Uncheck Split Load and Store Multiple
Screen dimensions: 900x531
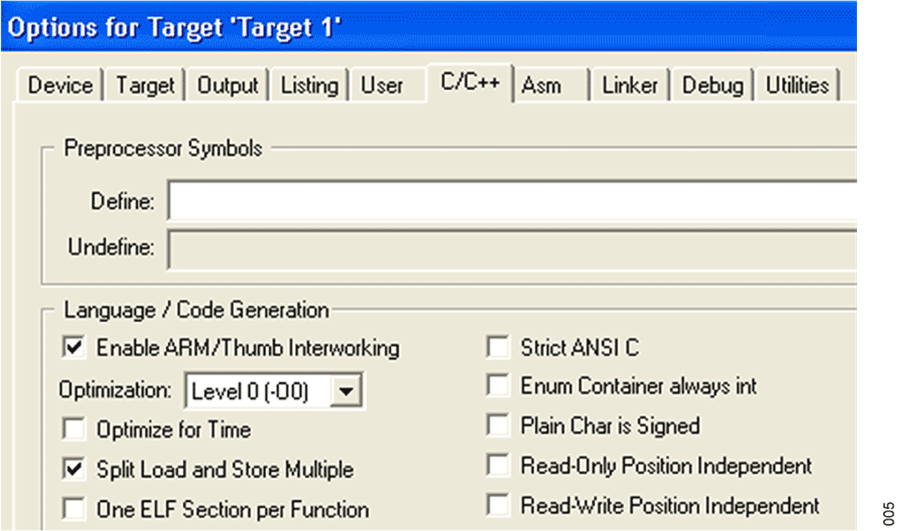(x=73, y=469)
